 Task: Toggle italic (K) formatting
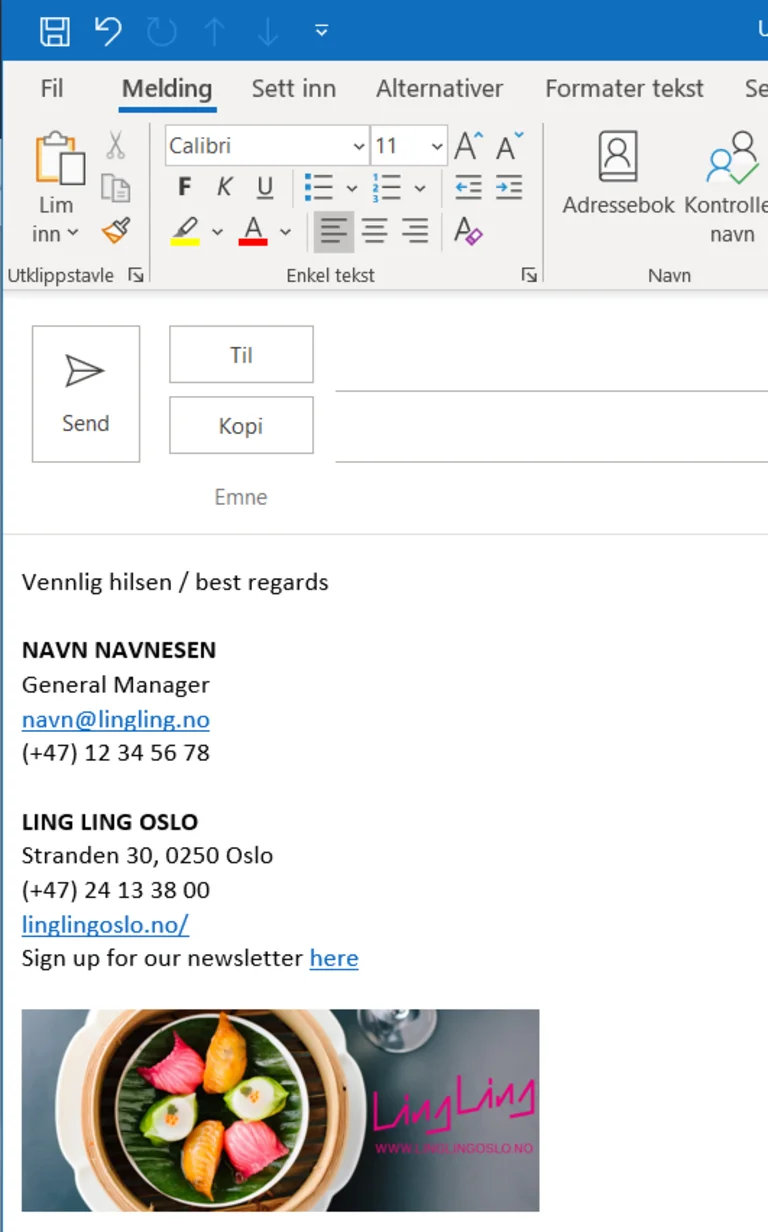[224, 187]
